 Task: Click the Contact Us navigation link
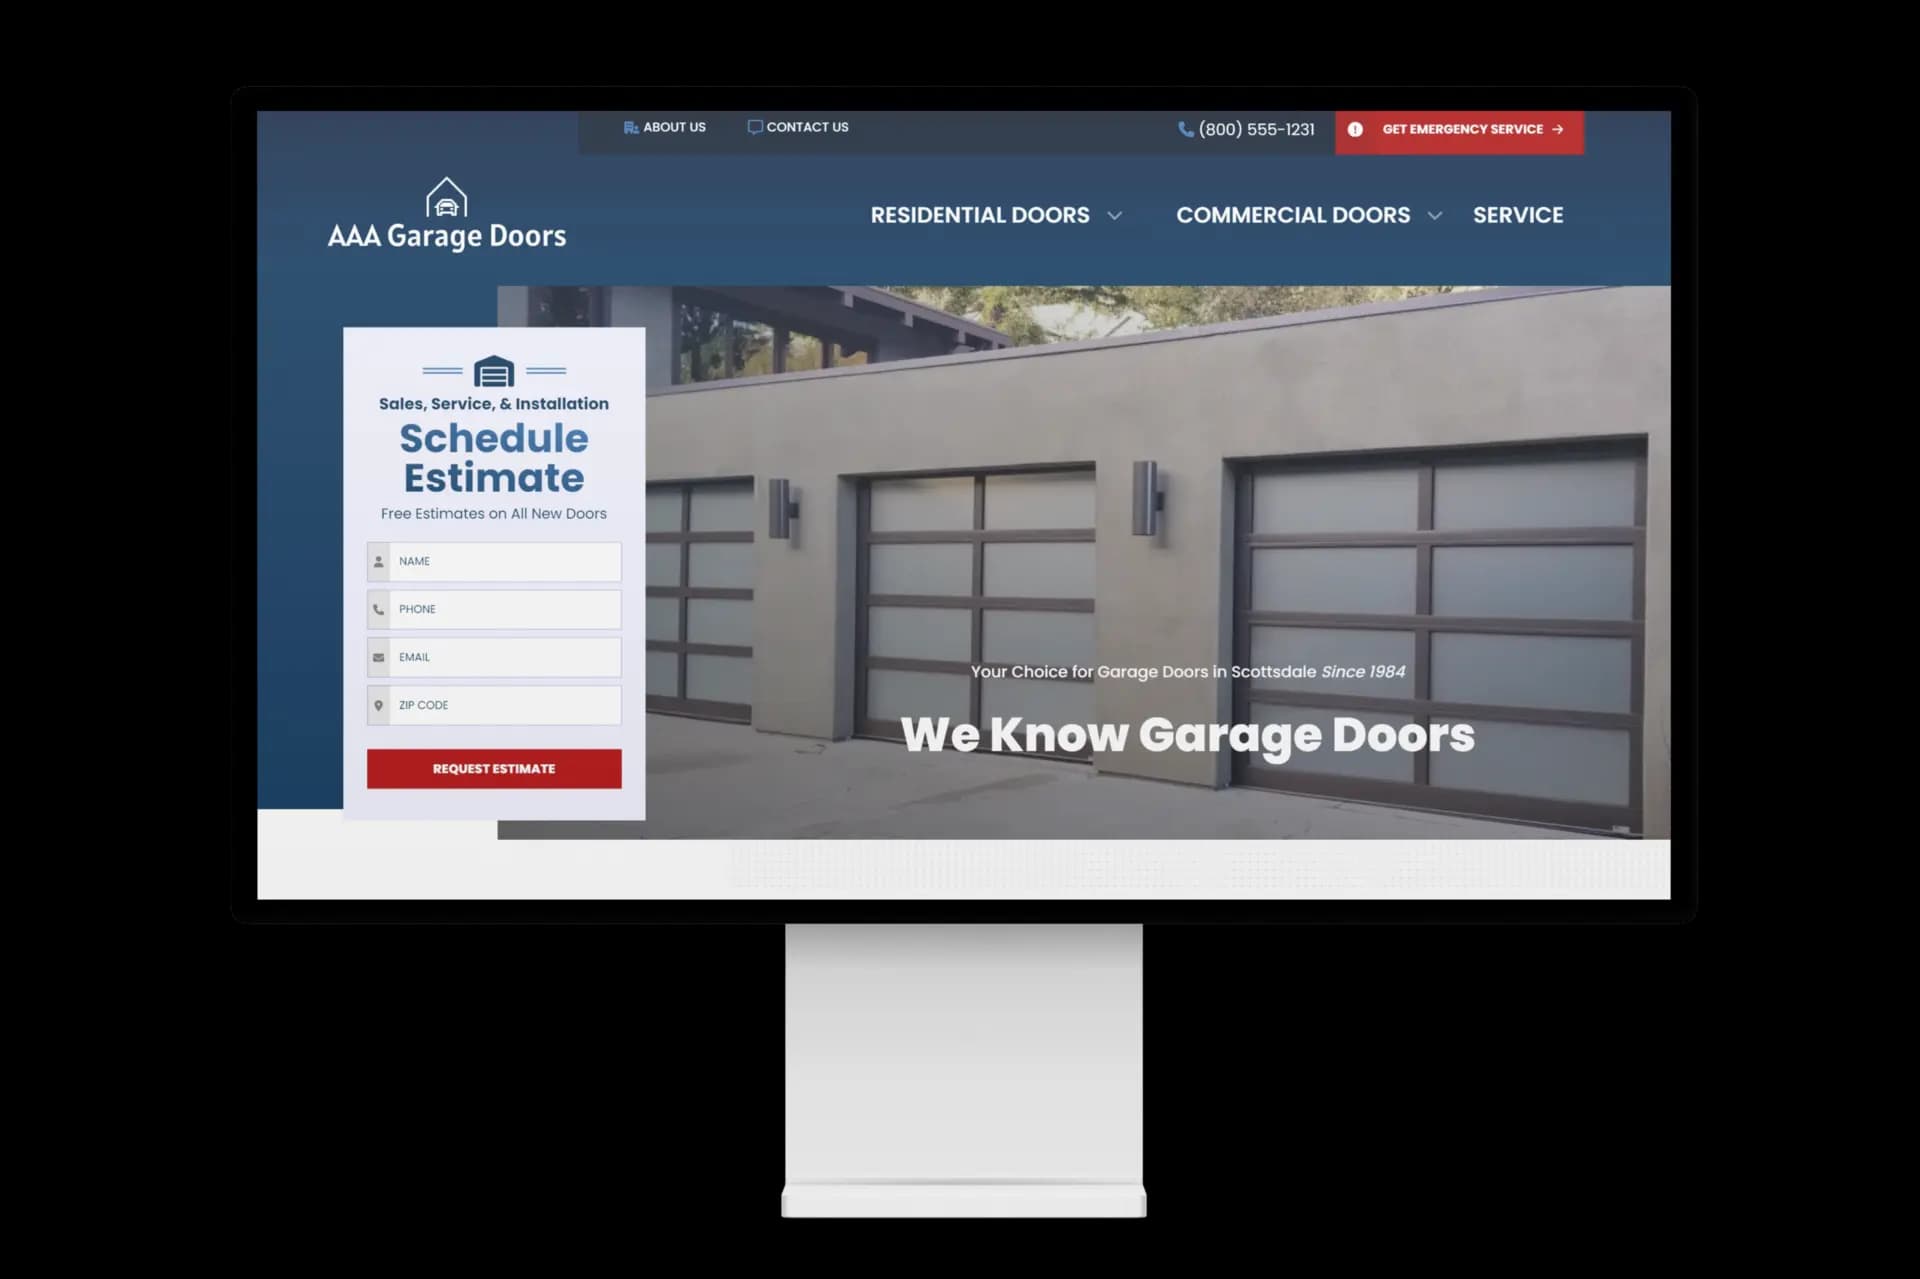pos(805,127)
